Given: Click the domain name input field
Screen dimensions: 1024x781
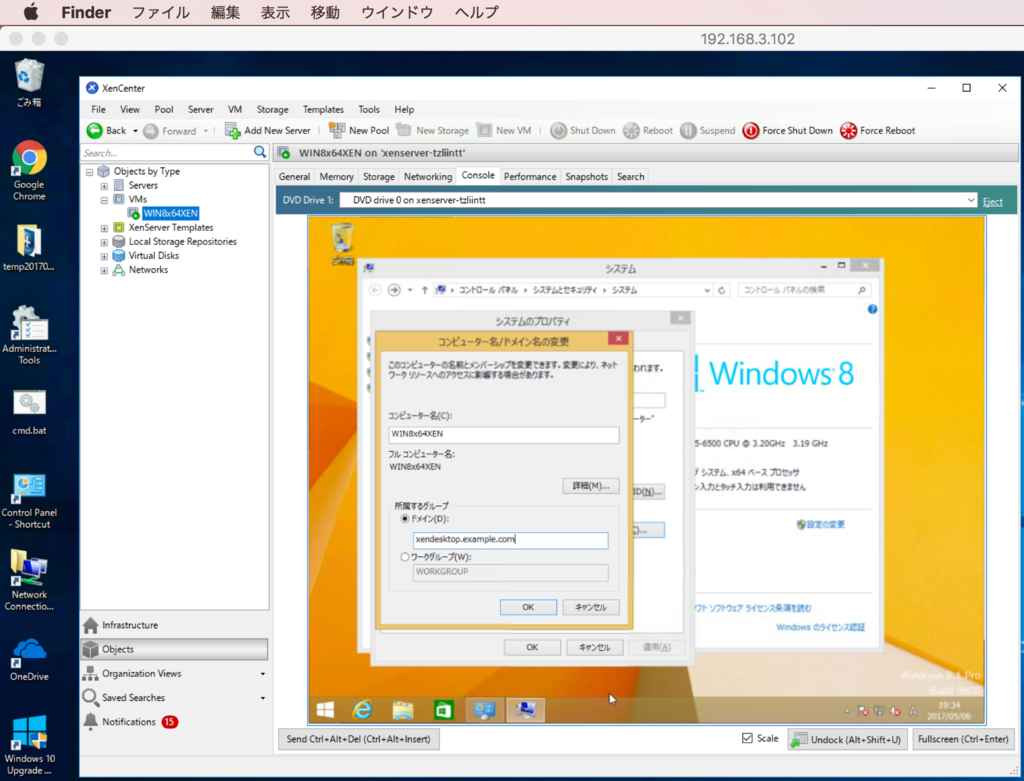Looking at the screenshot, I should pyautogui.click(x=510, y=539).
